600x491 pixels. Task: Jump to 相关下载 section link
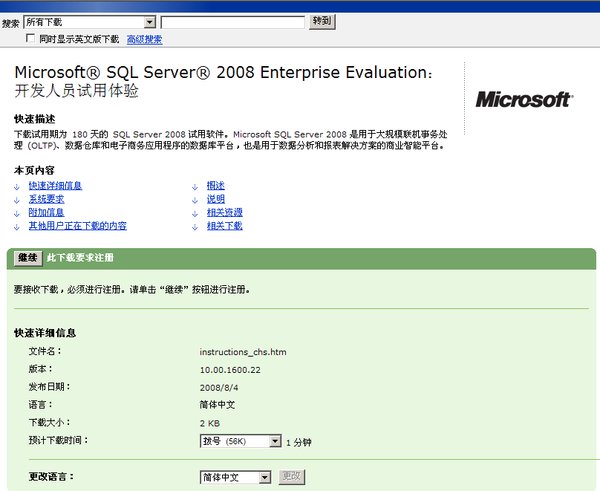(x=225, y=226)
